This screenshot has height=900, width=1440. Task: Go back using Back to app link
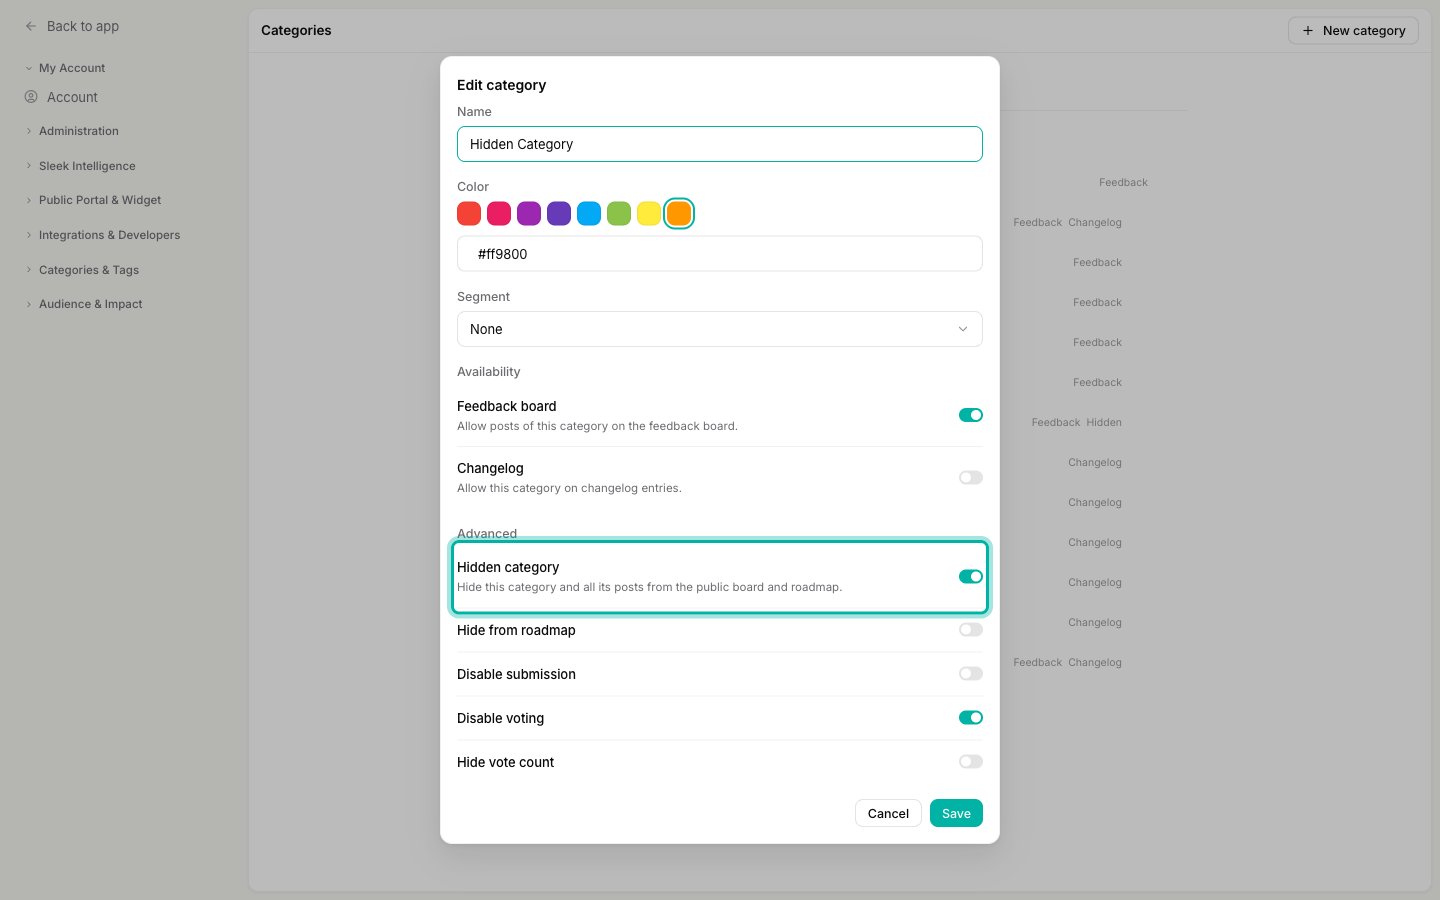coord(72,26)
